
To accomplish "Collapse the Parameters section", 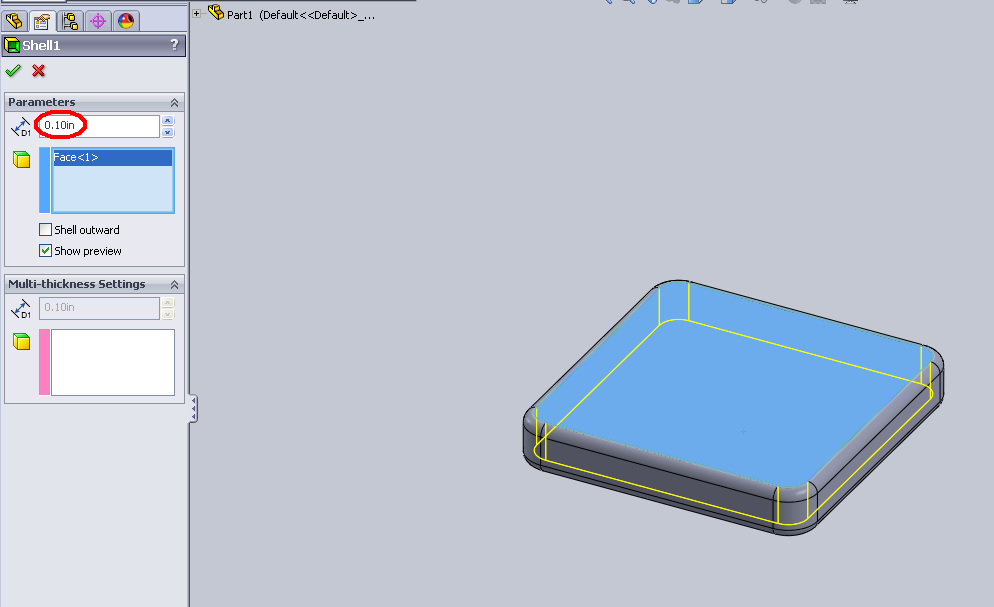I will [x=174, y=102].
